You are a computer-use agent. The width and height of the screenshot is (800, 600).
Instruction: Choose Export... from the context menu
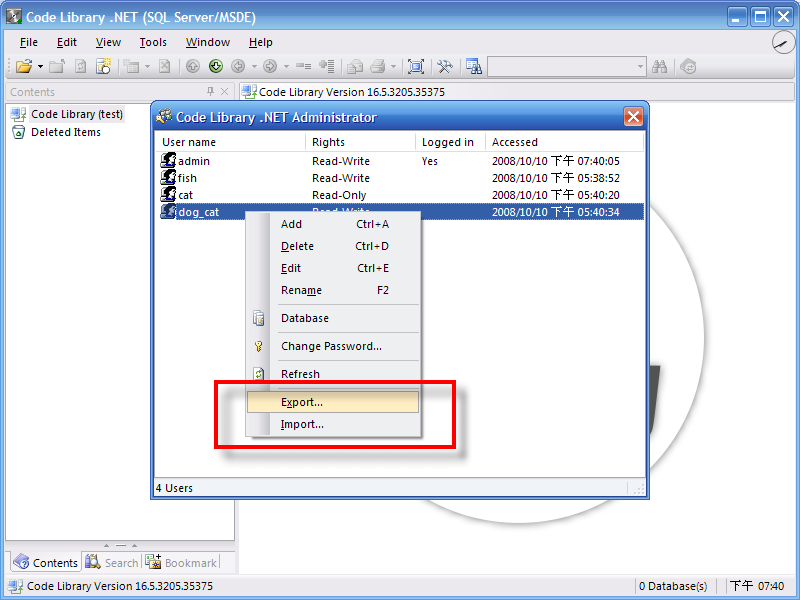[x=333, y=402]
